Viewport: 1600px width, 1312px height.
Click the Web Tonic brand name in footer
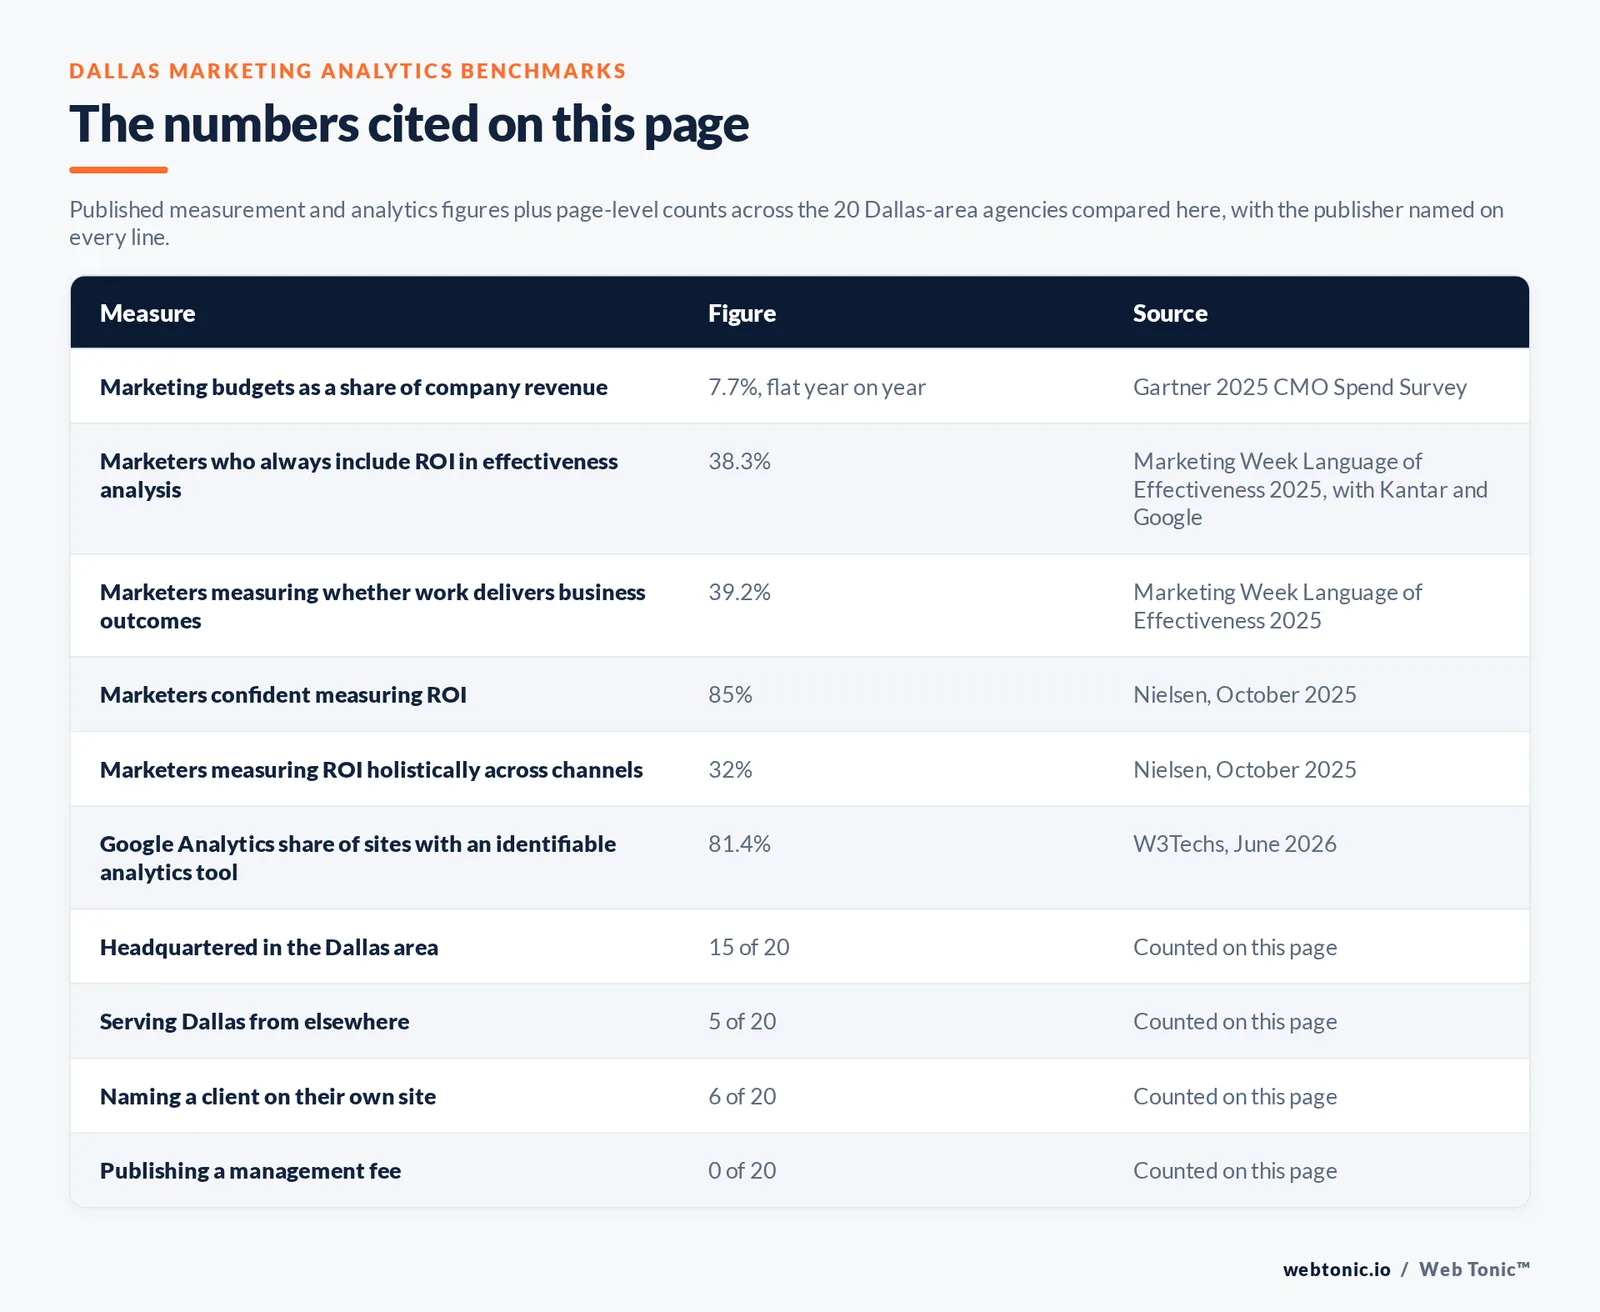(1474, 1269)
